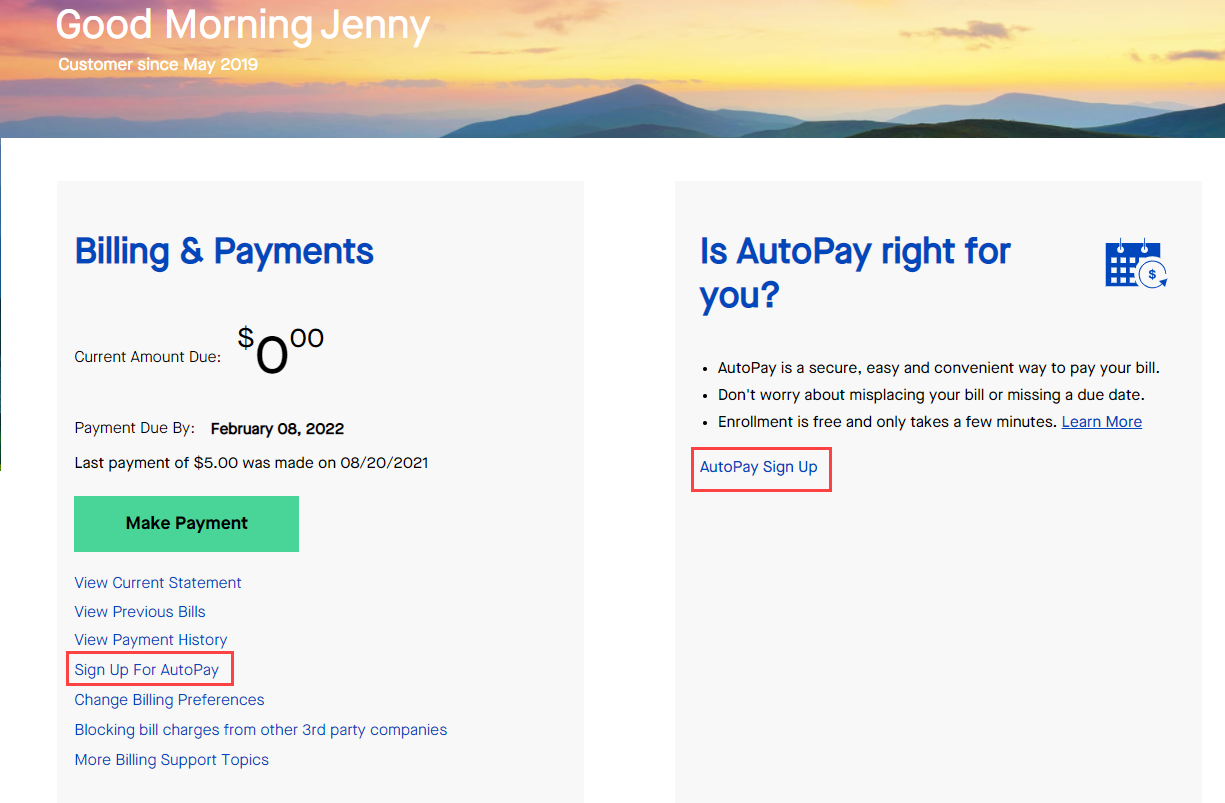Open the AutoPay calendar icon
1225x803 pixels.
1135,263
